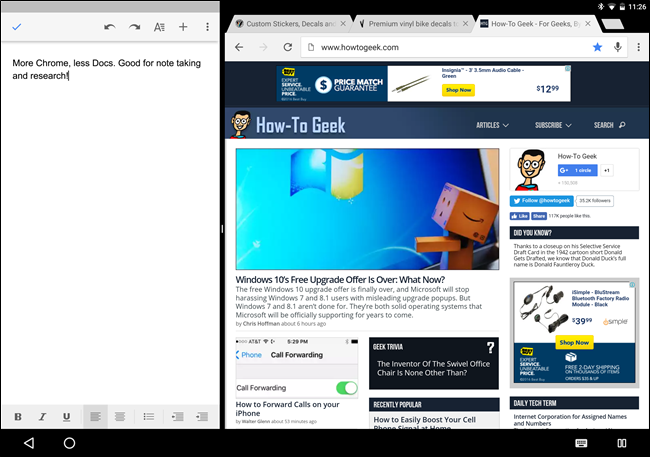
Task: Open the Docs overflow menu
Action: (207, 27)
